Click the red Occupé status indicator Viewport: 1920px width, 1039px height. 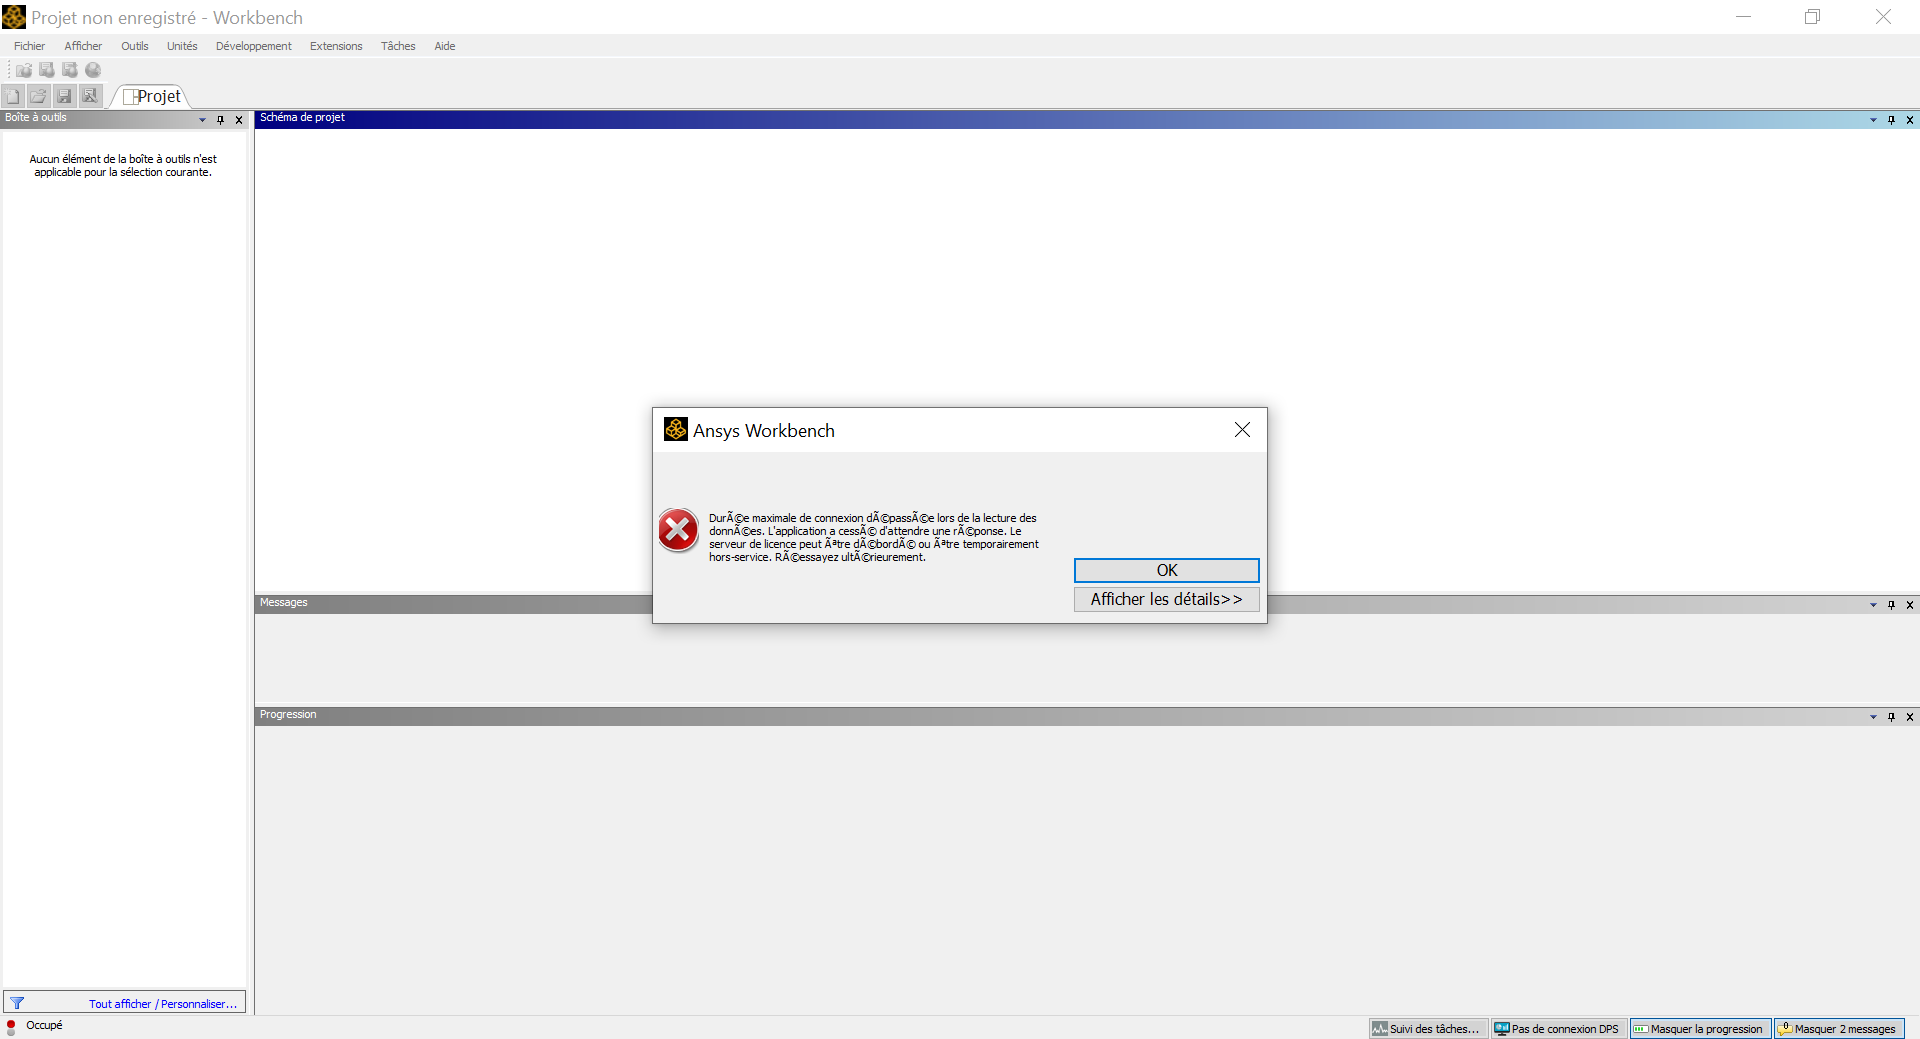click(x=11, y=1026)
